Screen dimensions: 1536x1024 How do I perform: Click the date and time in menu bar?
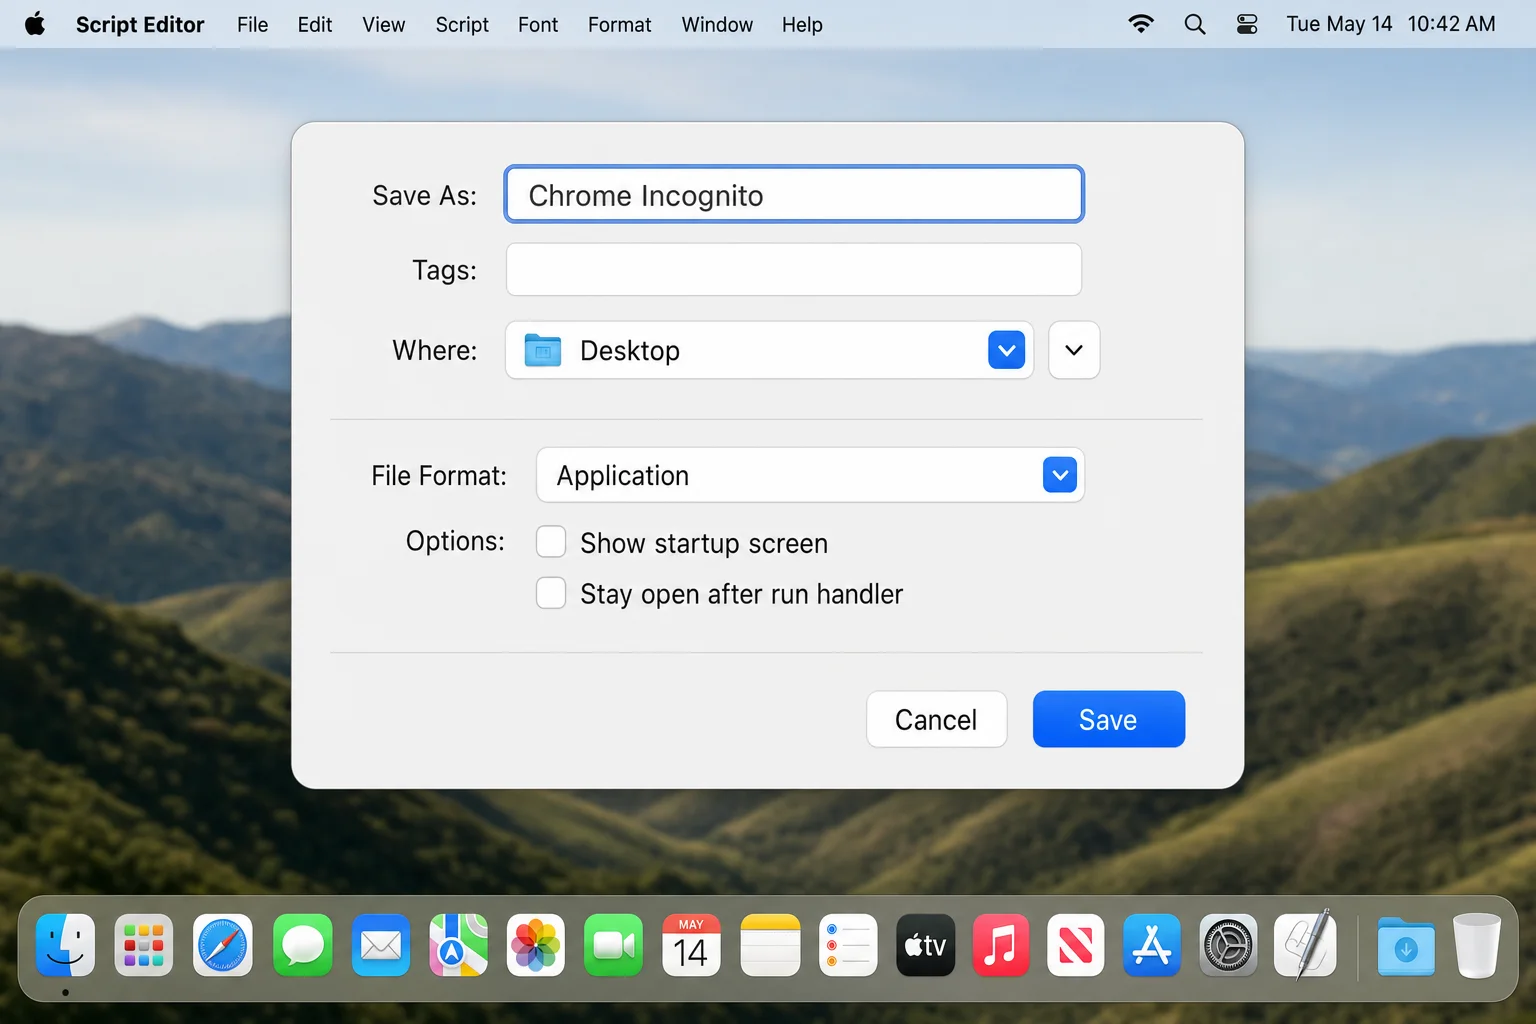click(x=1391, y=24)
